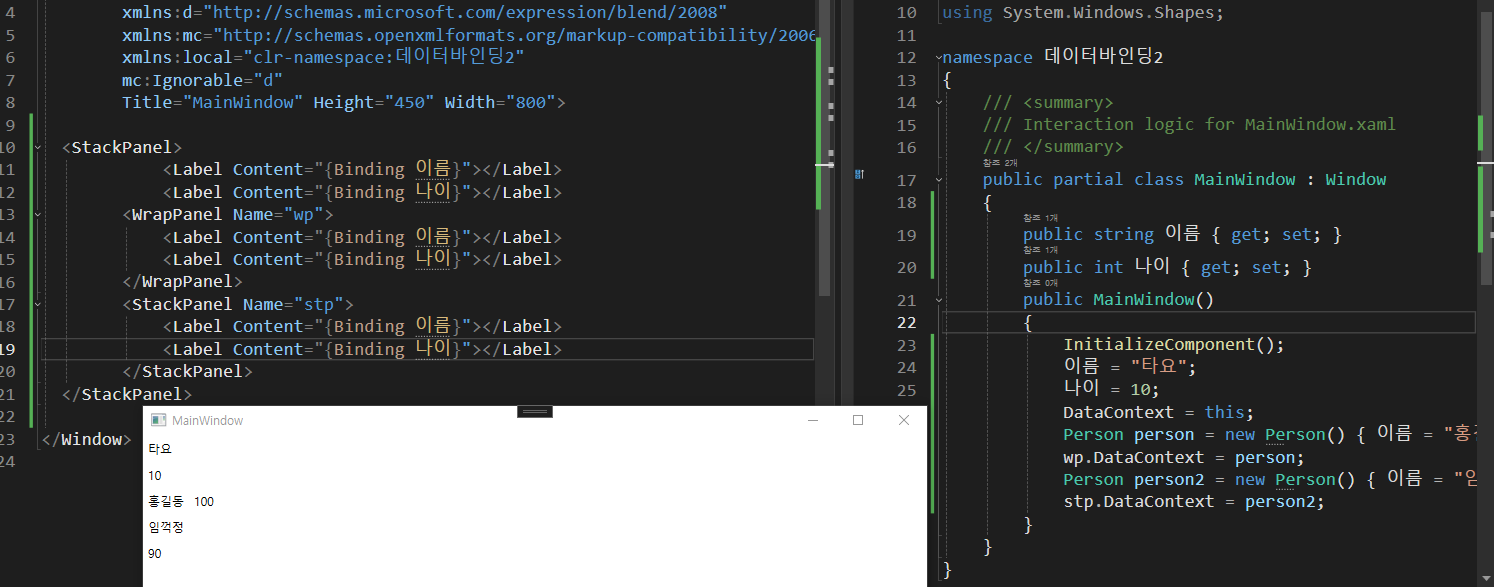Collapse the StackPanel named stp
1494x587 pixels.
[x=38, y=304]
